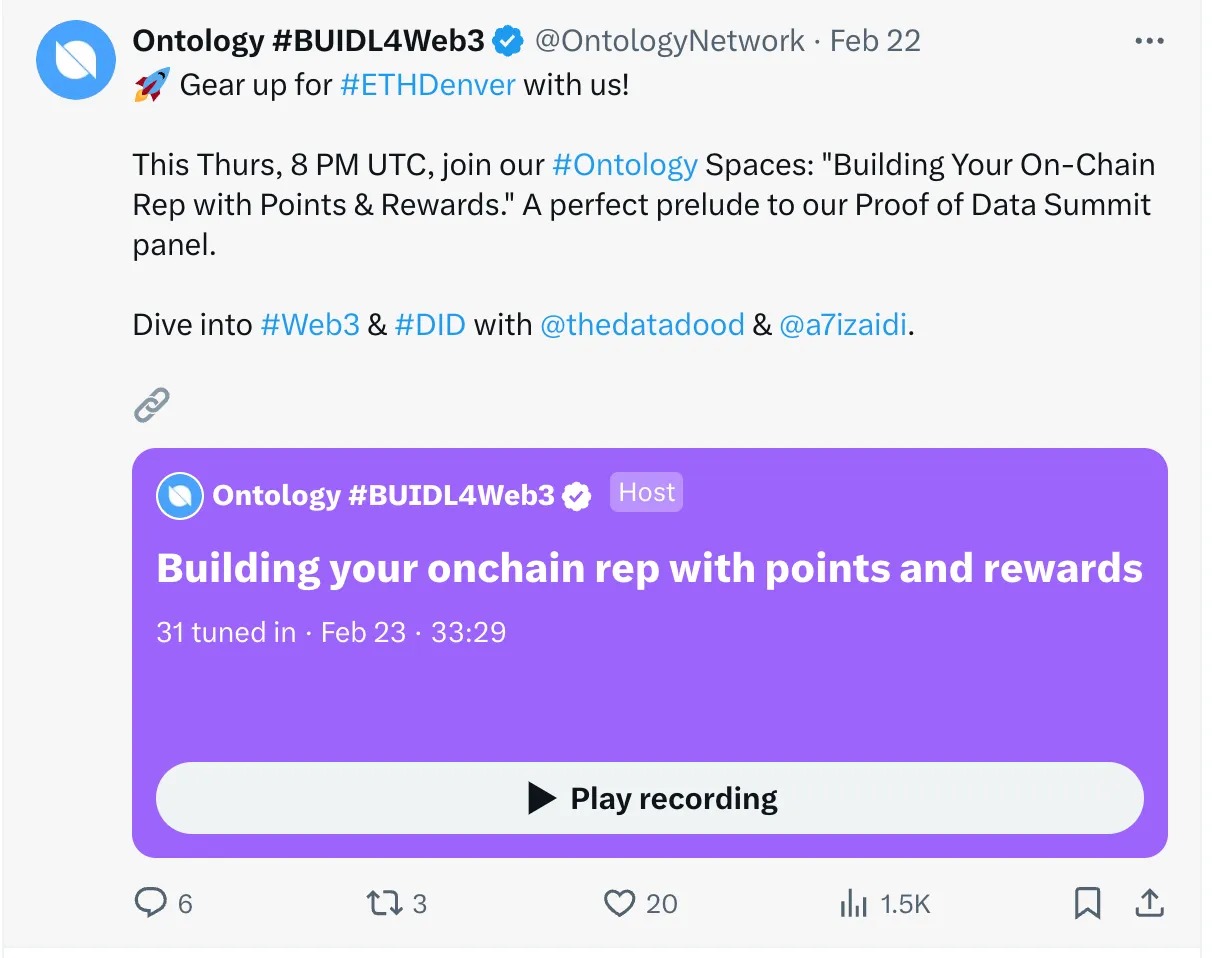
Task: Click the chain link icon
Action: click(151, 405)
